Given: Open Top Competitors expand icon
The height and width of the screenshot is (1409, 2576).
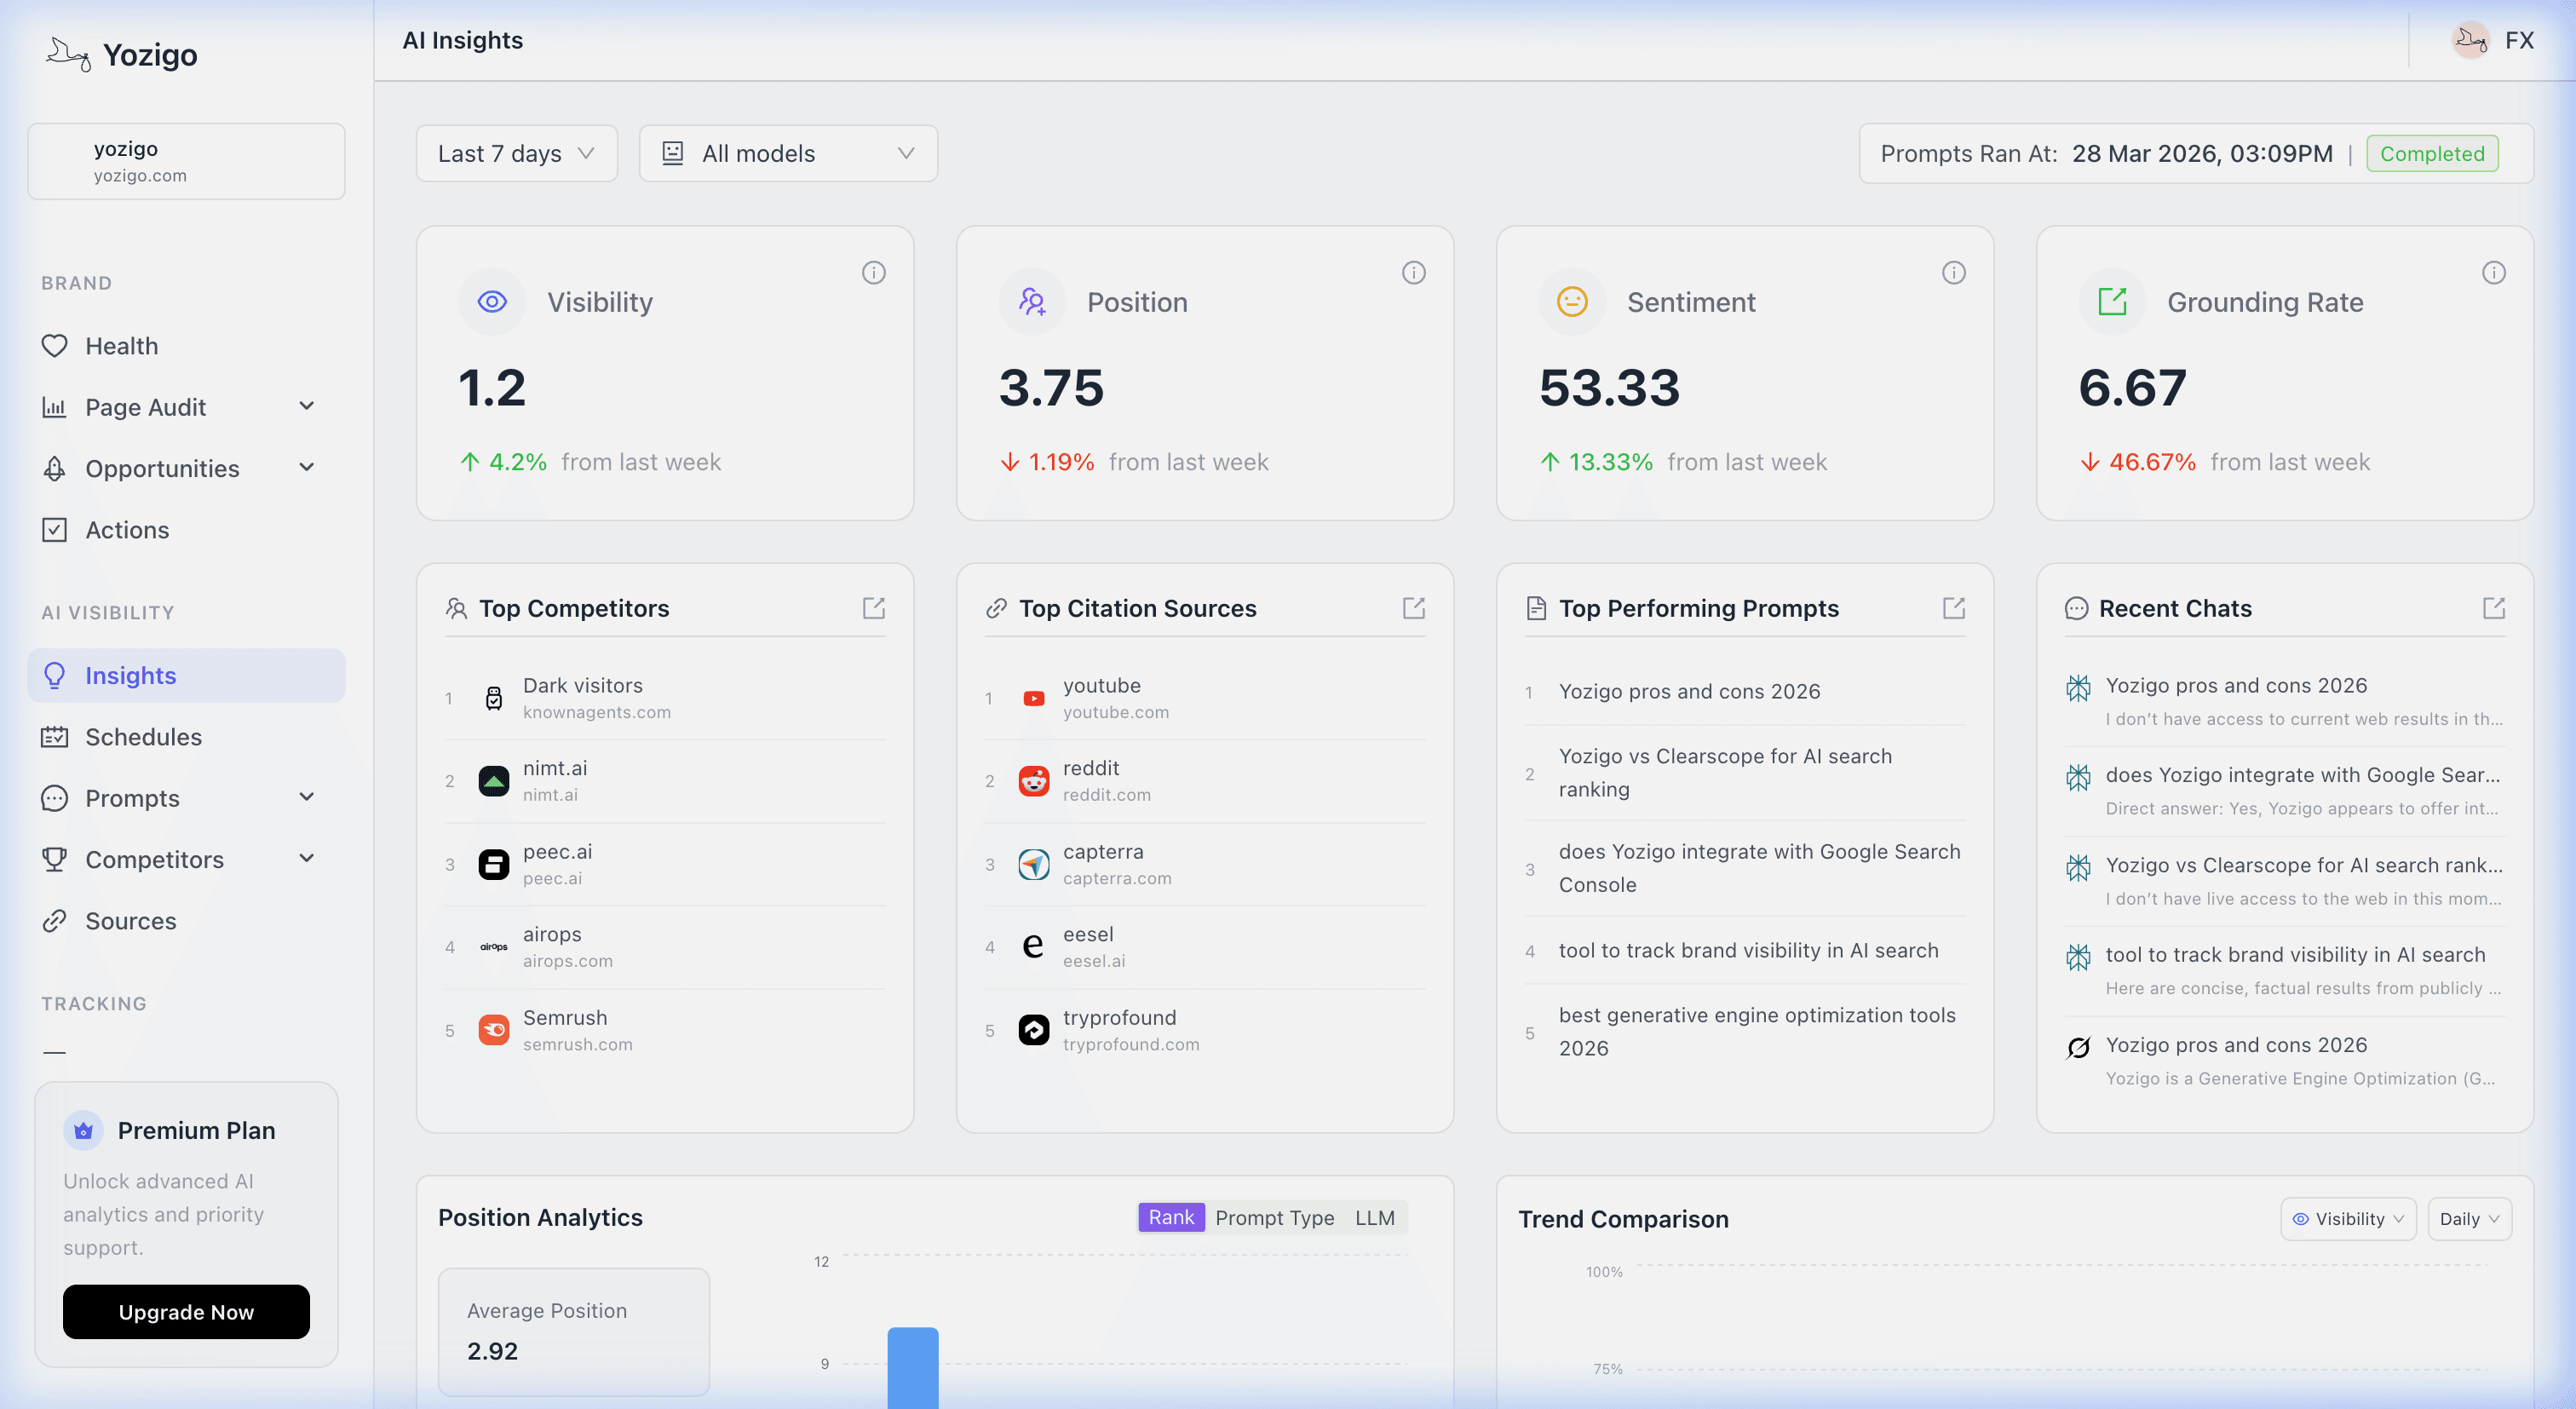Looking at the screenshot, I should click(x=873, y=608).
